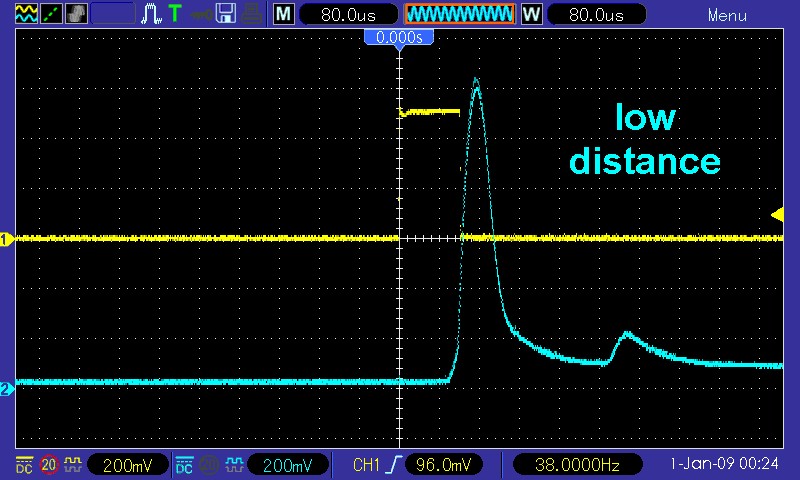800x480 pixels.
Task: Click the rising edge trigger slope icon
Action: pyautogui.click(x=394, y=465)
